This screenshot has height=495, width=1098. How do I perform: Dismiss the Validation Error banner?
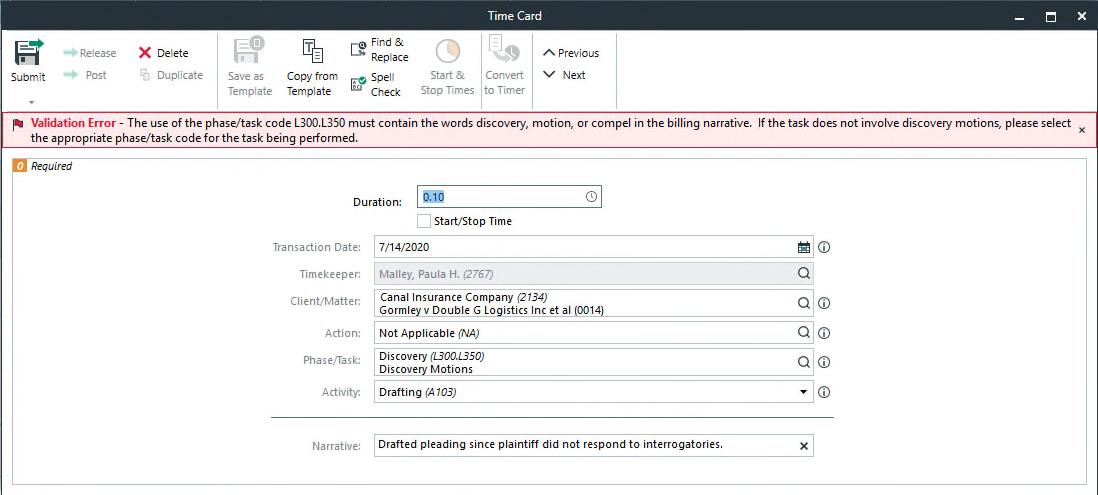tap(1082, 130)
